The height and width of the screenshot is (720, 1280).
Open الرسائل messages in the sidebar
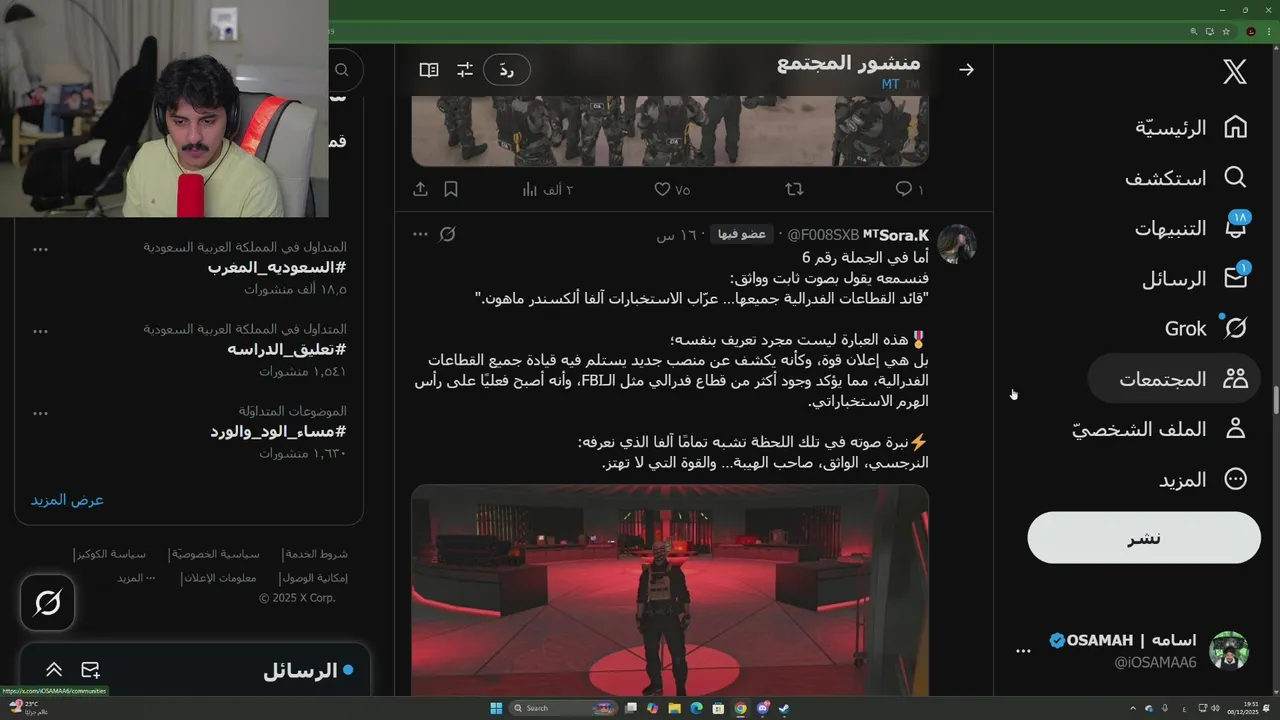pos(1194,279)
